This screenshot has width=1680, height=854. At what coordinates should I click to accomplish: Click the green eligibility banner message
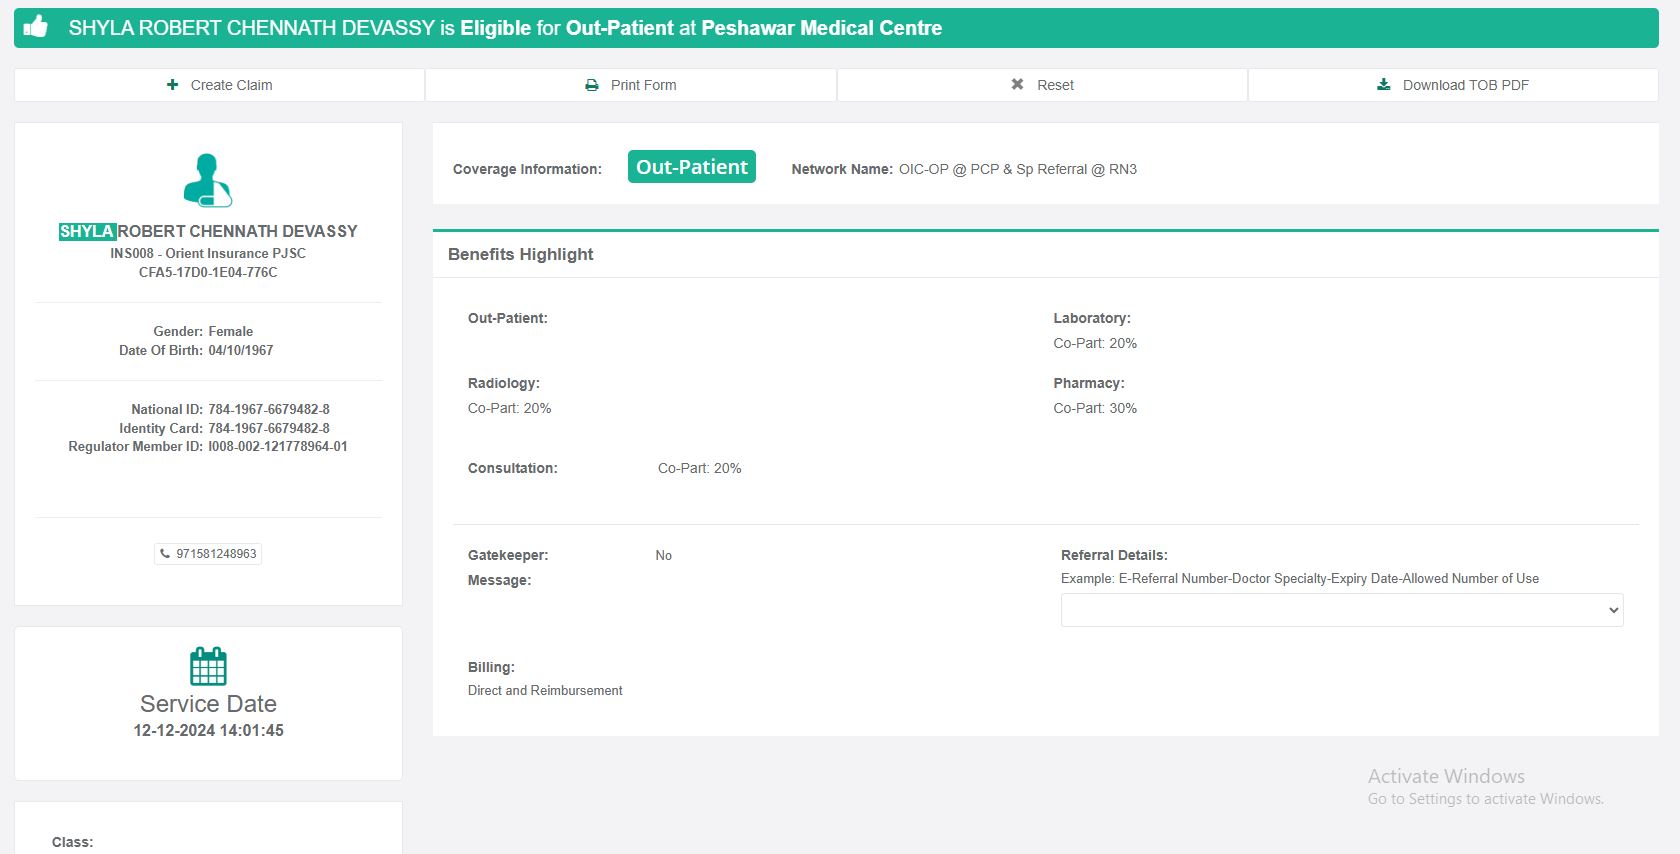505,28
